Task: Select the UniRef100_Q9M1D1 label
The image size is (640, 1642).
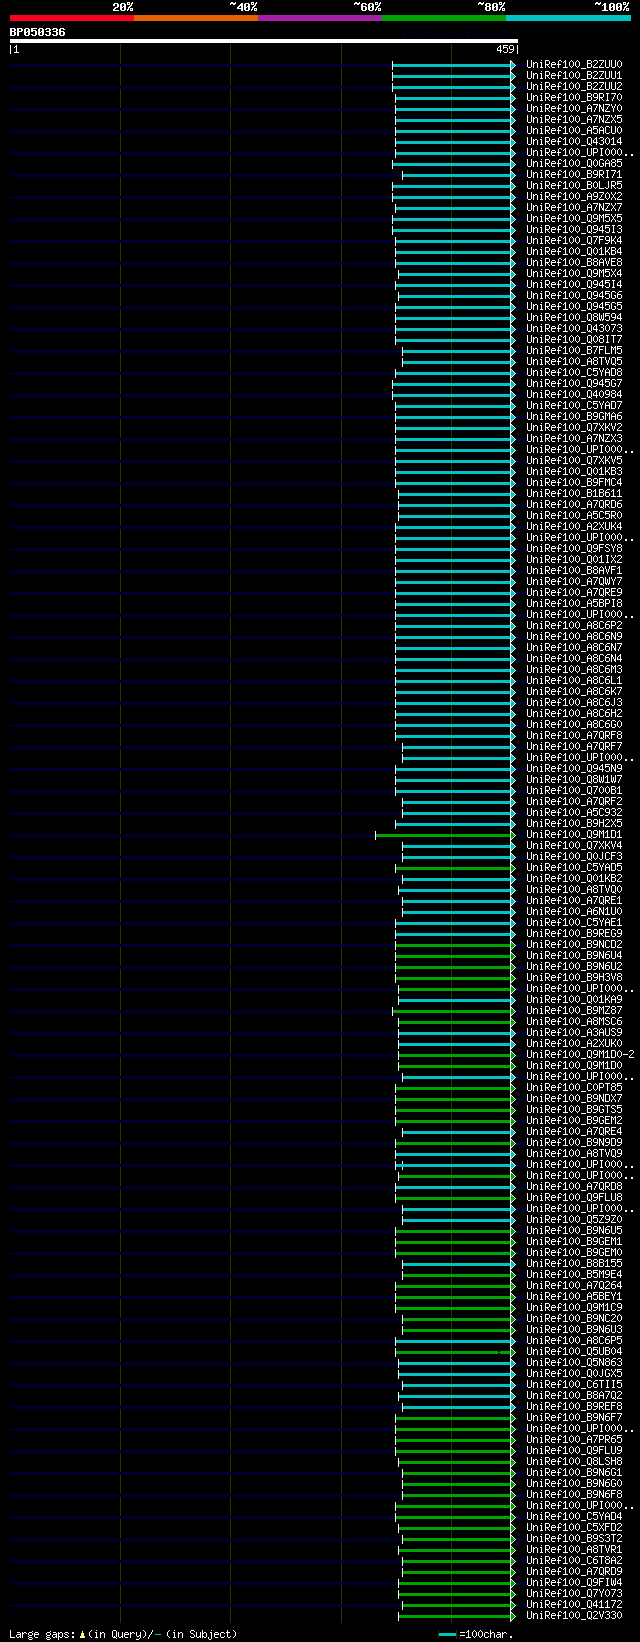Action: click(x=574, y=835)
